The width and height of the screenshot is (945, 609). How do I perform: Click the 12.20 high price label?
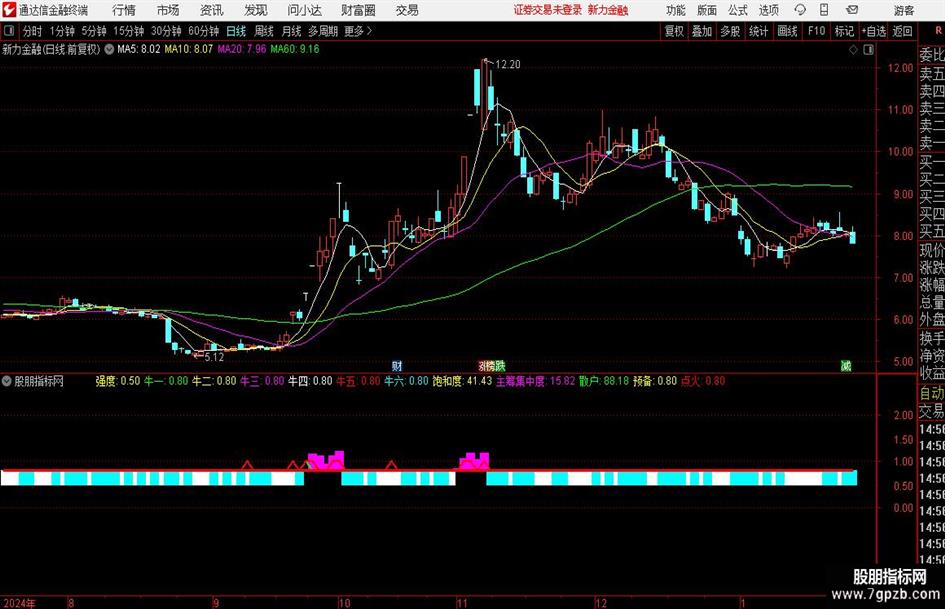[507, 65]
